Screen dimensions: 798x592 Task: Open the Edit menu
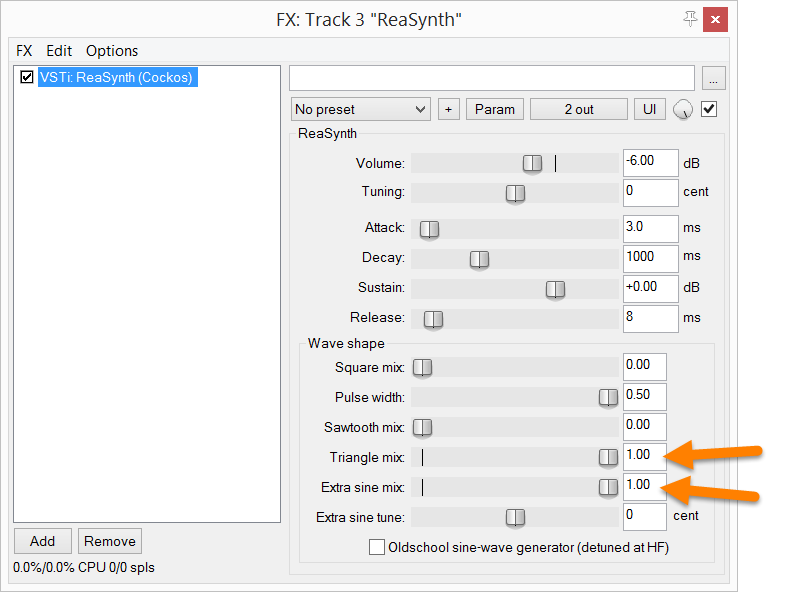59,51
